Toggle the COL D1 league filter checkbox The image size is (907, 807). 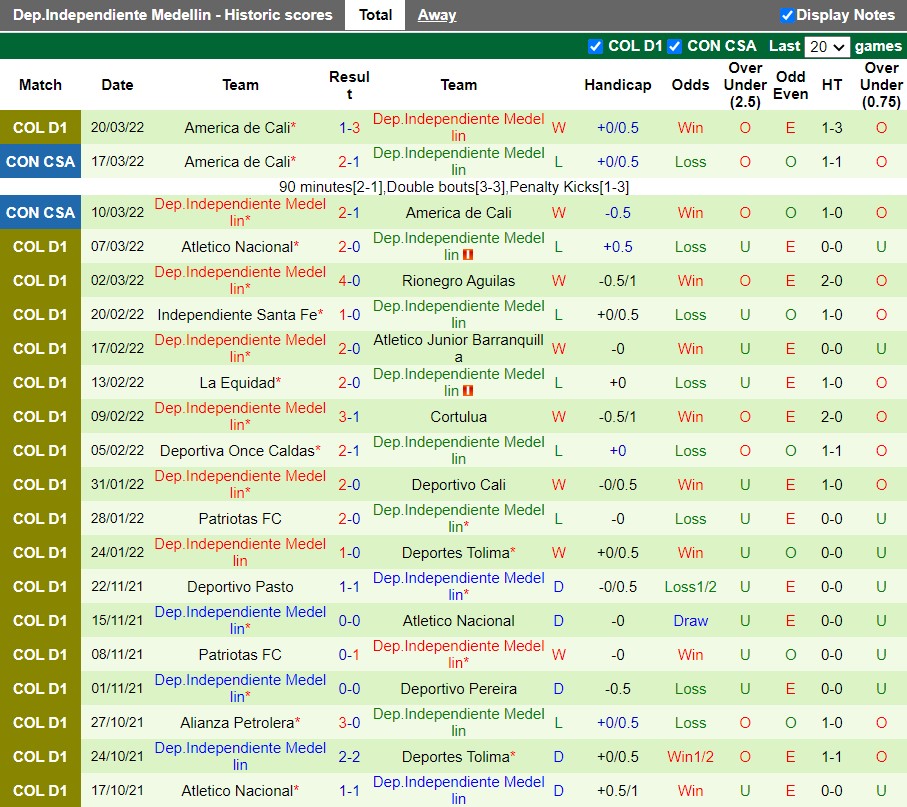click(596, 46)
